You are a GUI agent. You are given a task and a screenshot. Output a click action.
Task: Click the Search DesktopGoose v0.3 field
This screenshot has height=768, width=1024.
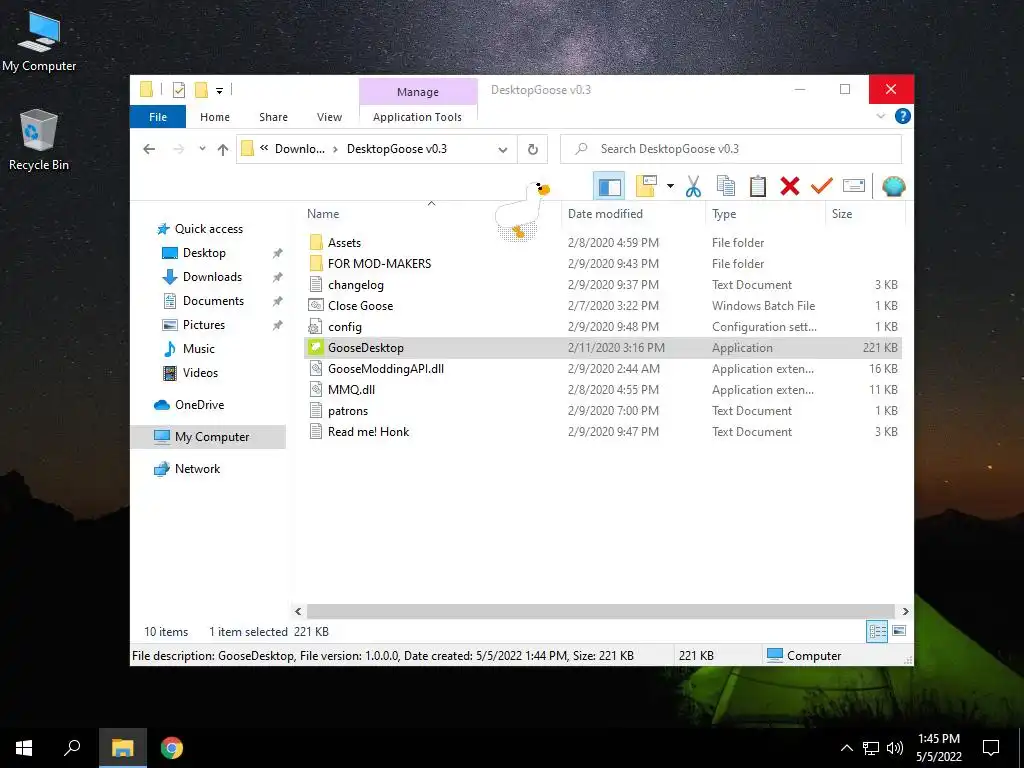click(731, 149)
